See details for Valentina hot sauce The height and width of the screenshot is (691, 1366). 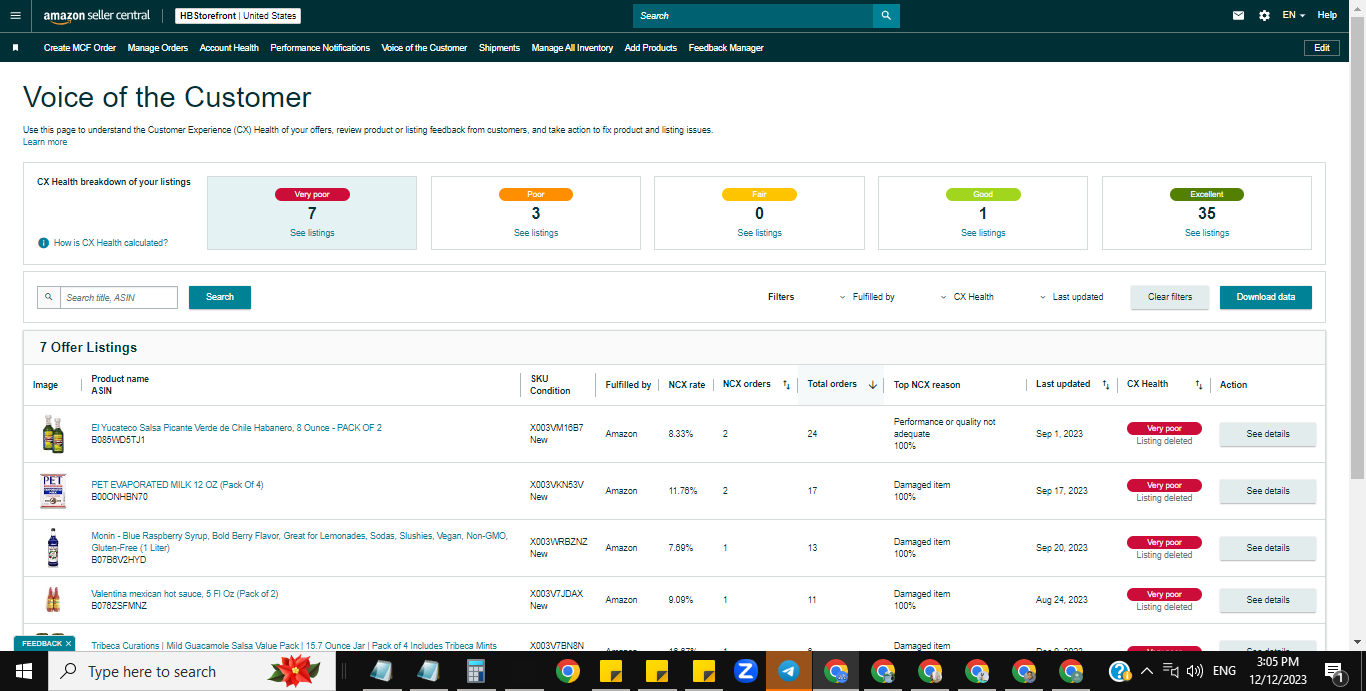(1268, 600)
